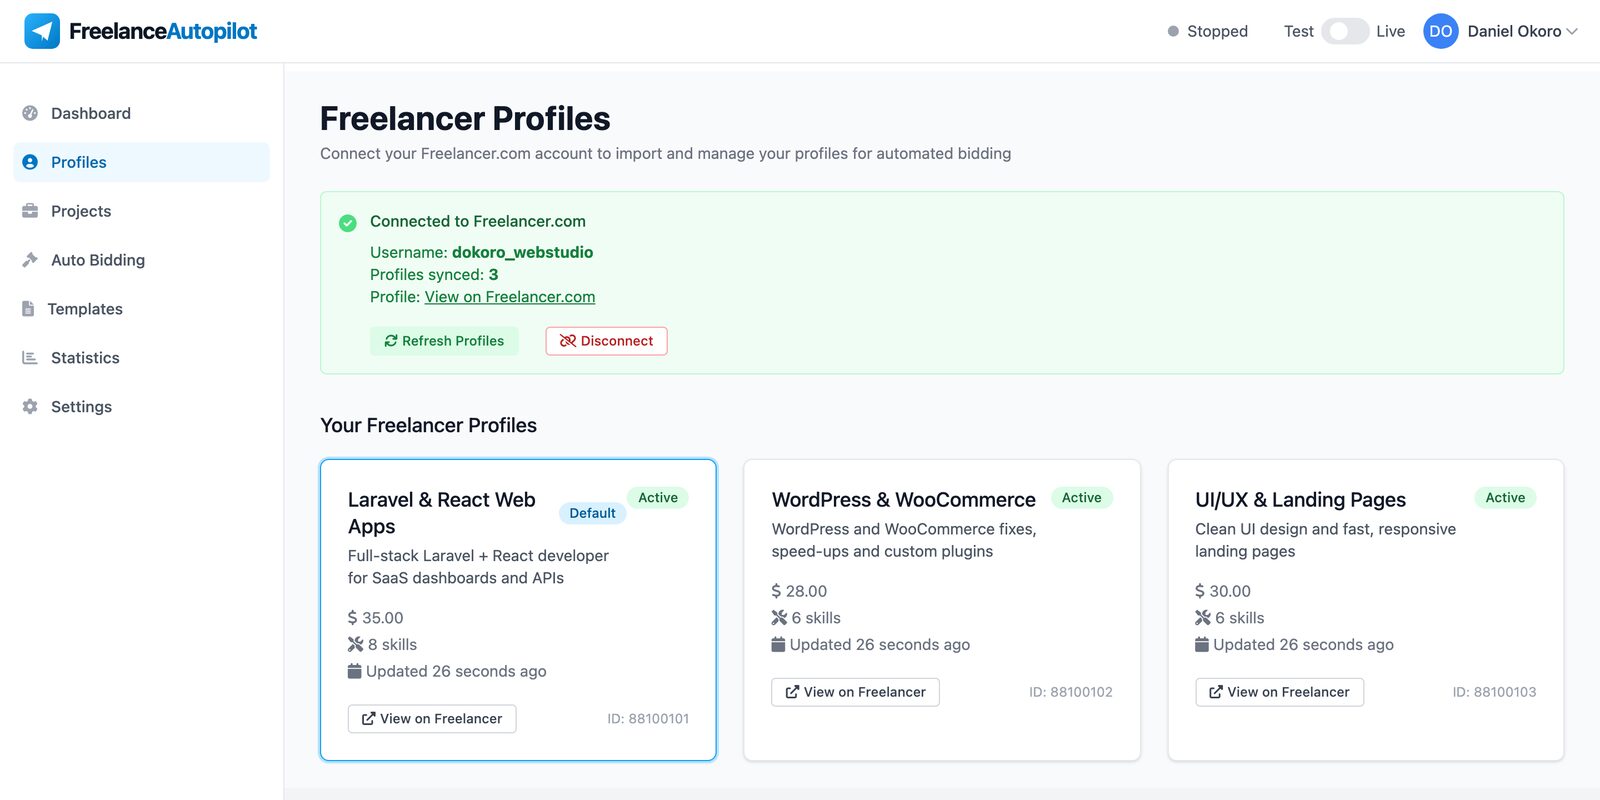Select the WordPress & WooCommerce card title
The height and width of the screenshot is (800, 1600).
904,500
